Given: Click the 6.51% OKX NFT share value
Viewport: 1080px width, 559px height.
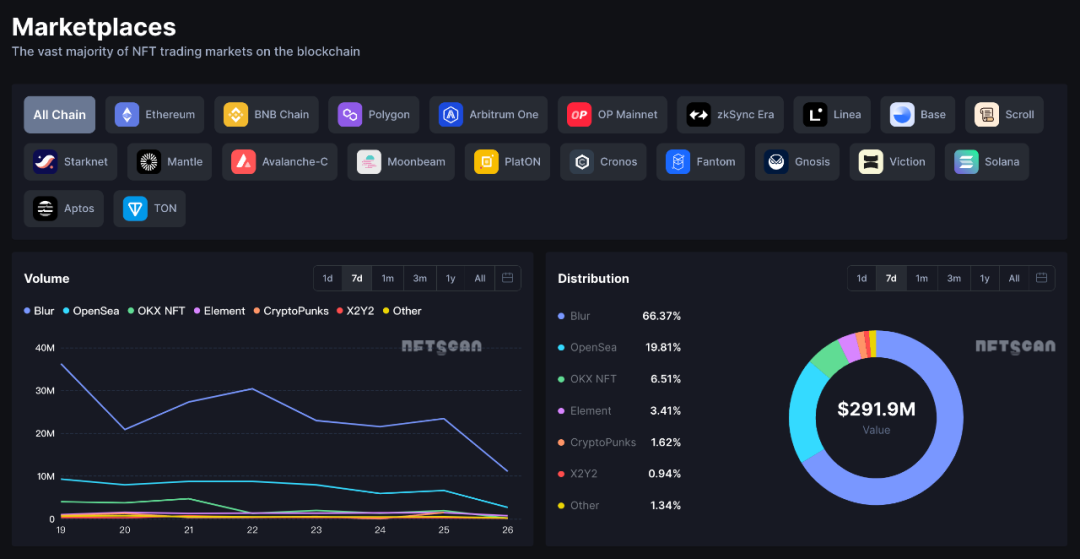Looking at the screenshot, I should click(665, 379).
